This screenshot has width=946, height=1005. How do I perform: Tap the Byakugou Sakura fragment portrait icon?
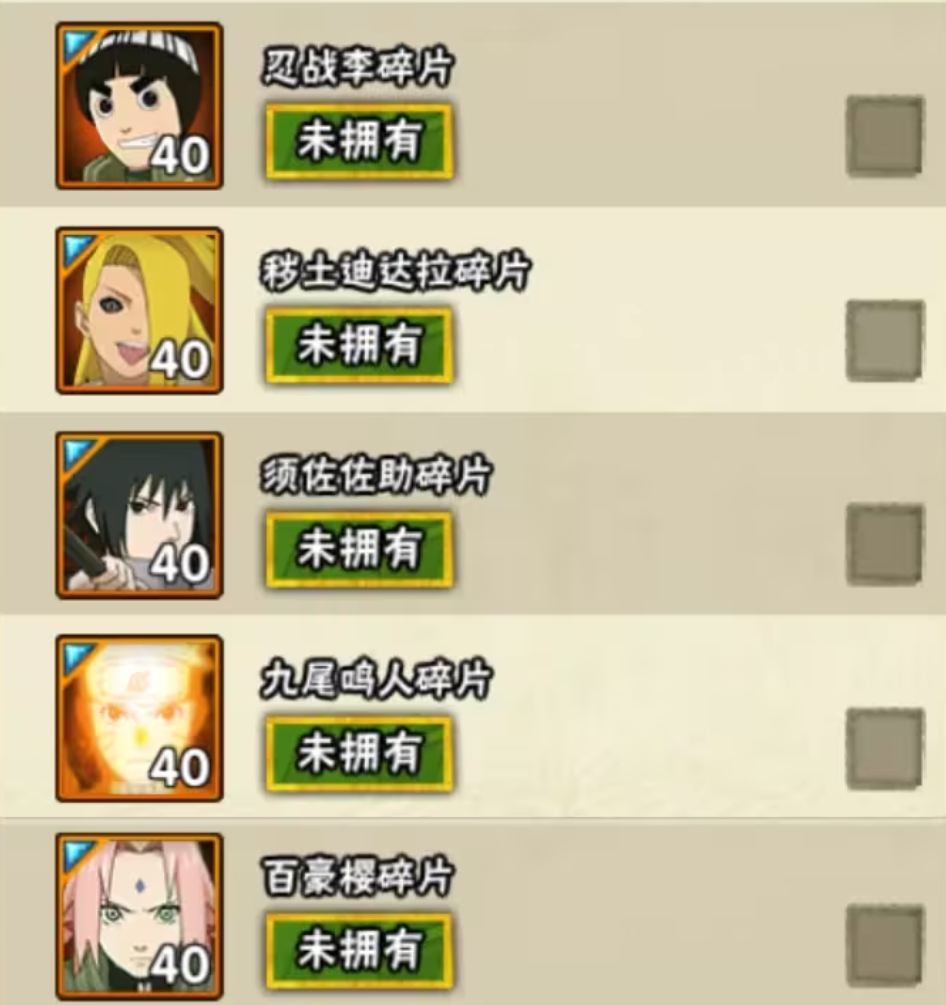point(139,917)
